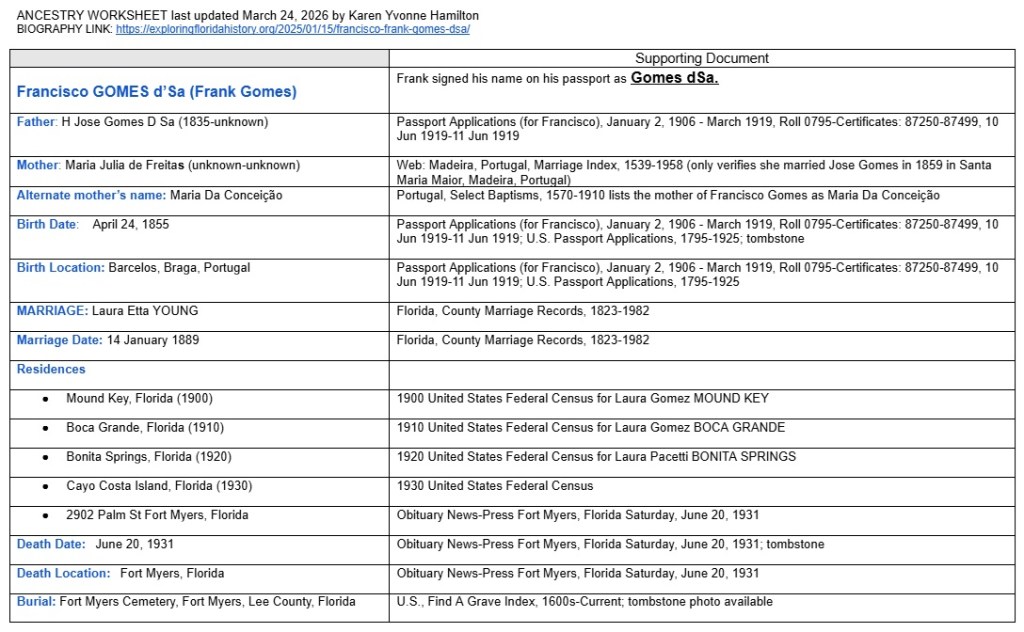
Task: Click the Alternate mother's name label
Action: click(91, 195)
